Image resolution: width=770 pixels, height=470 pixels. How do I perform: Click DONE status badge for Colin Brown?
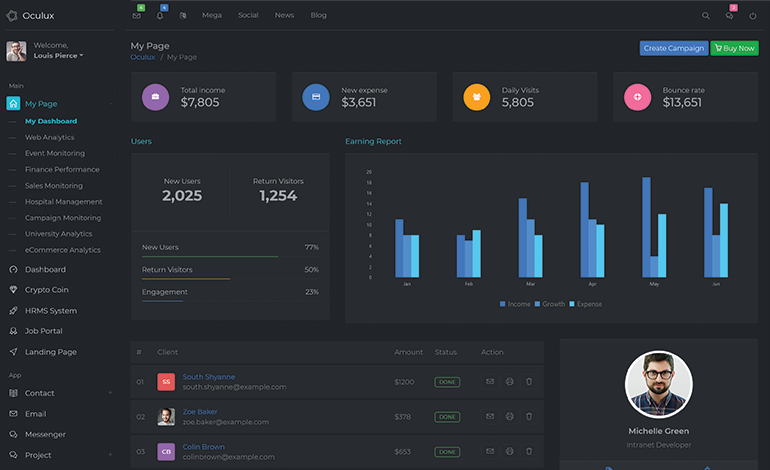point(447,452)
